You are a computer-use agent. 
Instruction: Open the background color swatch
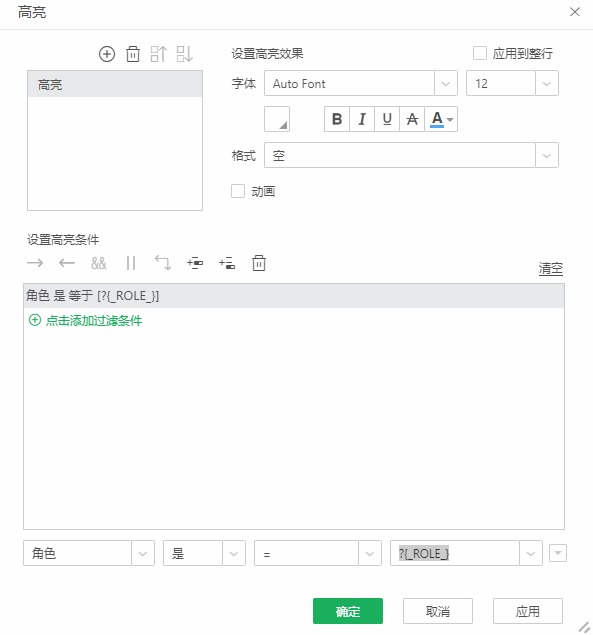click(x=277, y=119)
